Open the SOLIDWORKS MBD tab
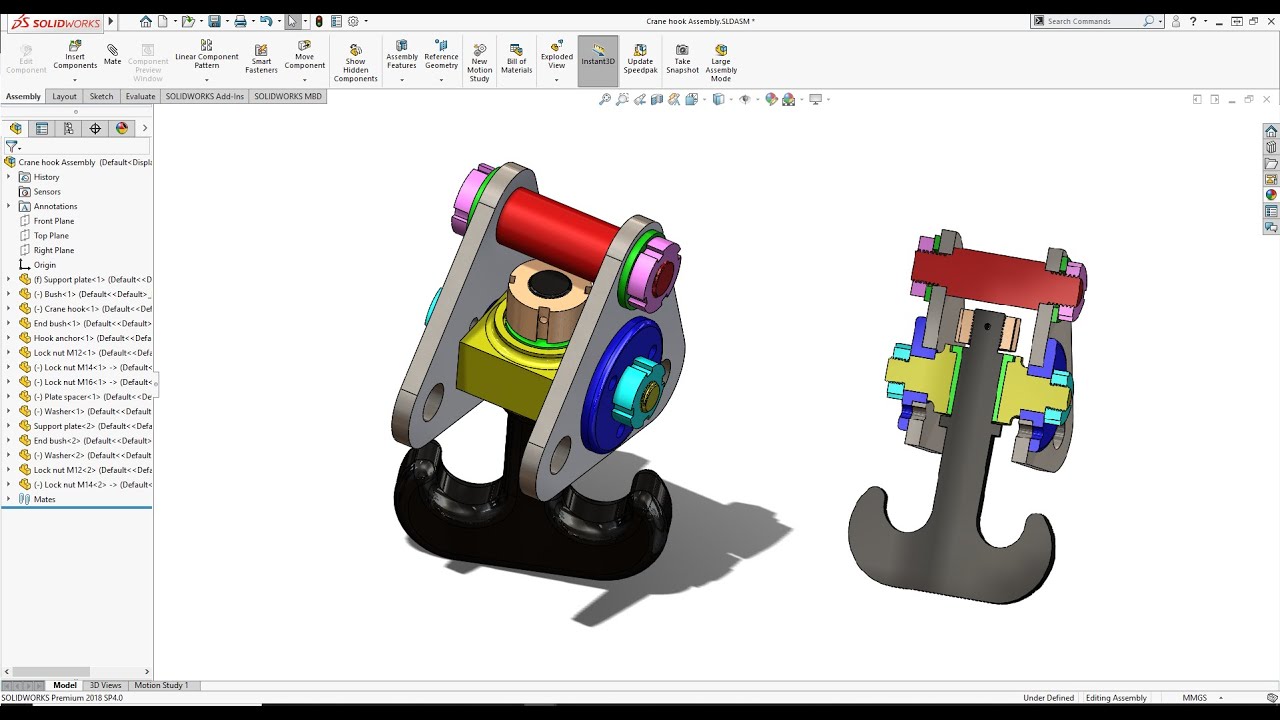The height and width of the screenshot is (720, 1280). [x=288, y=96]
